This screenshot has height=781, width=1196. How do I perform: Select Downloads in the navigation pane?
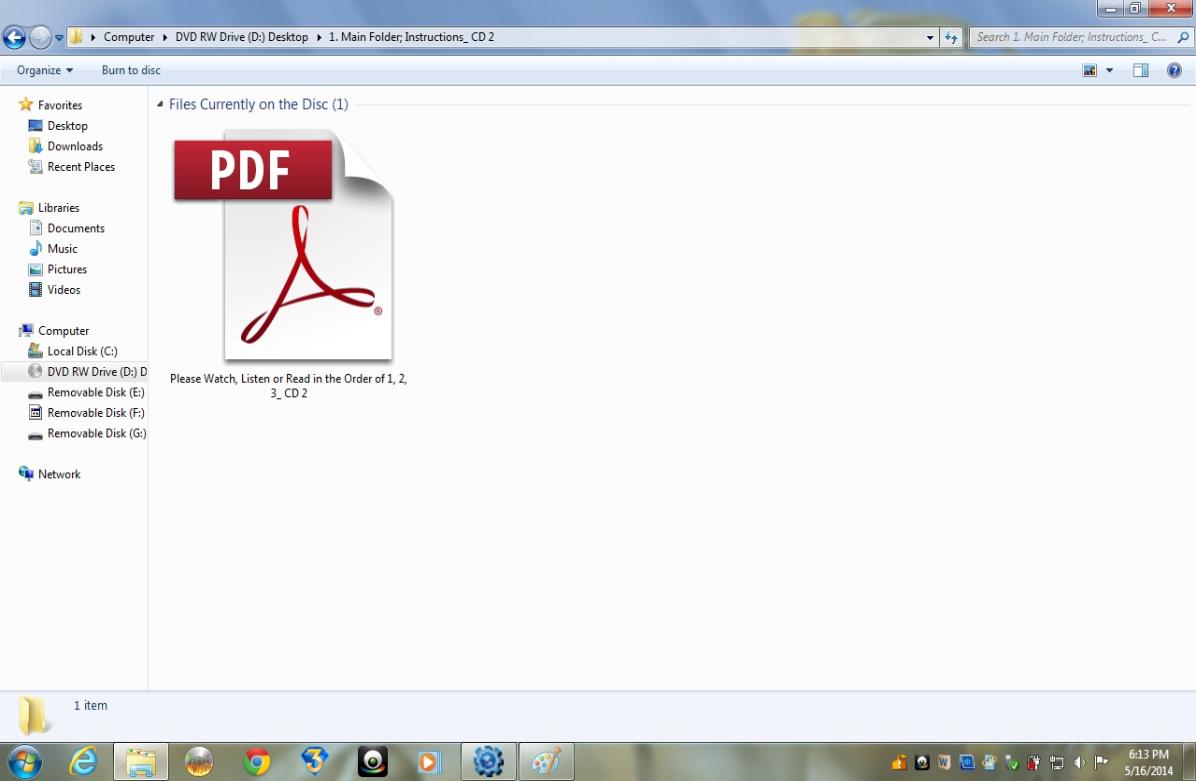coord(75,146)
